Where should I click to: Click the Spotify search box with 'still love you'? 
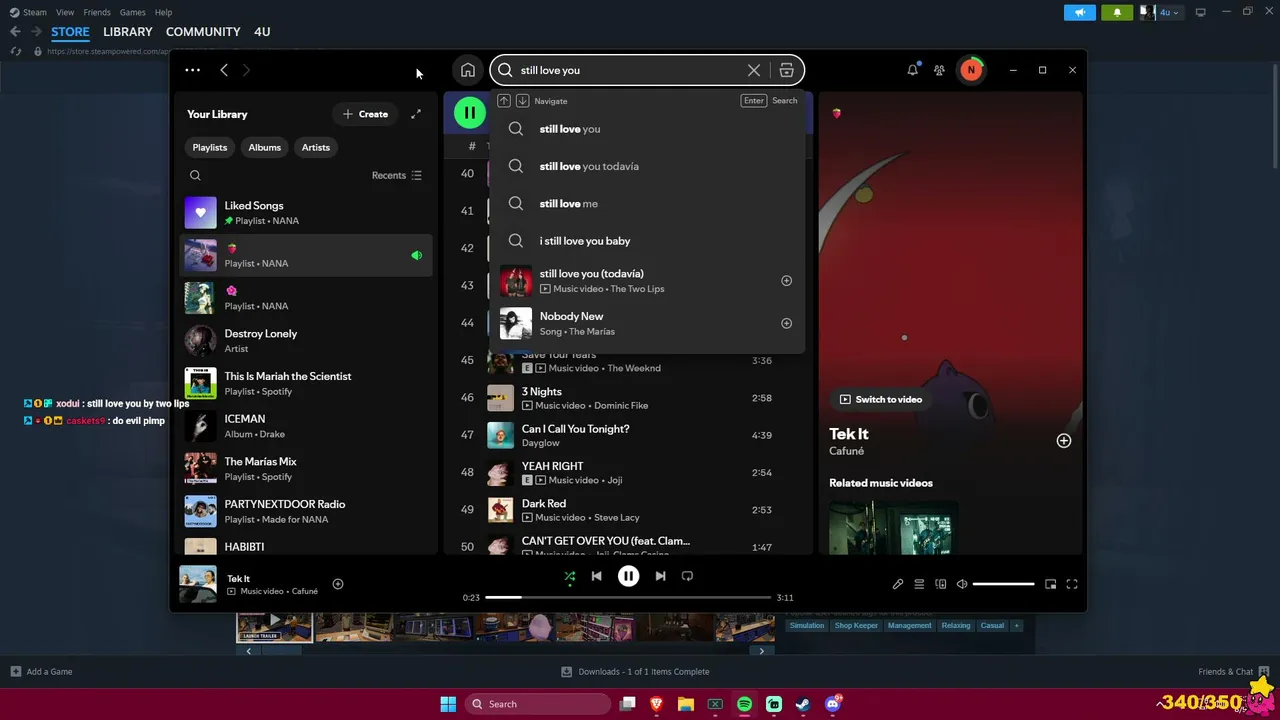[x=647, y=70]
